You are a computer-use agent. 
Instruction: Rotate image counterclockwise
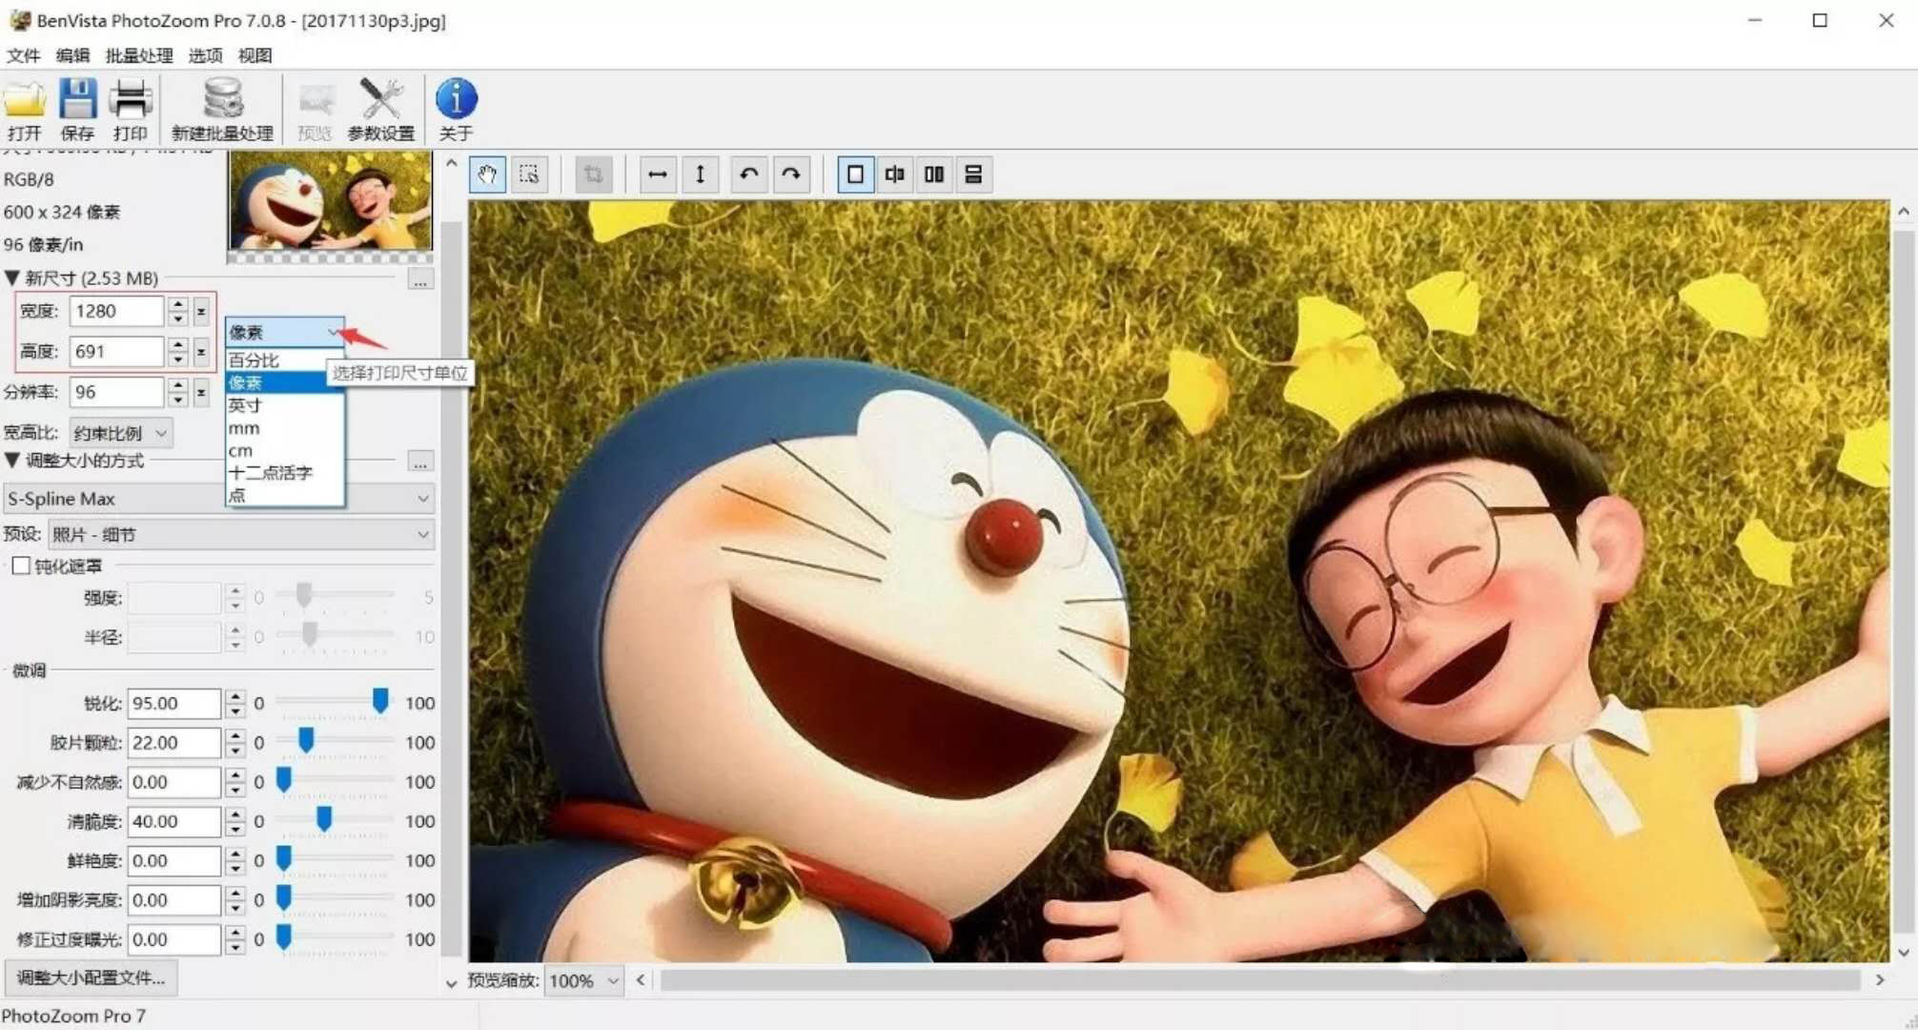748,175
